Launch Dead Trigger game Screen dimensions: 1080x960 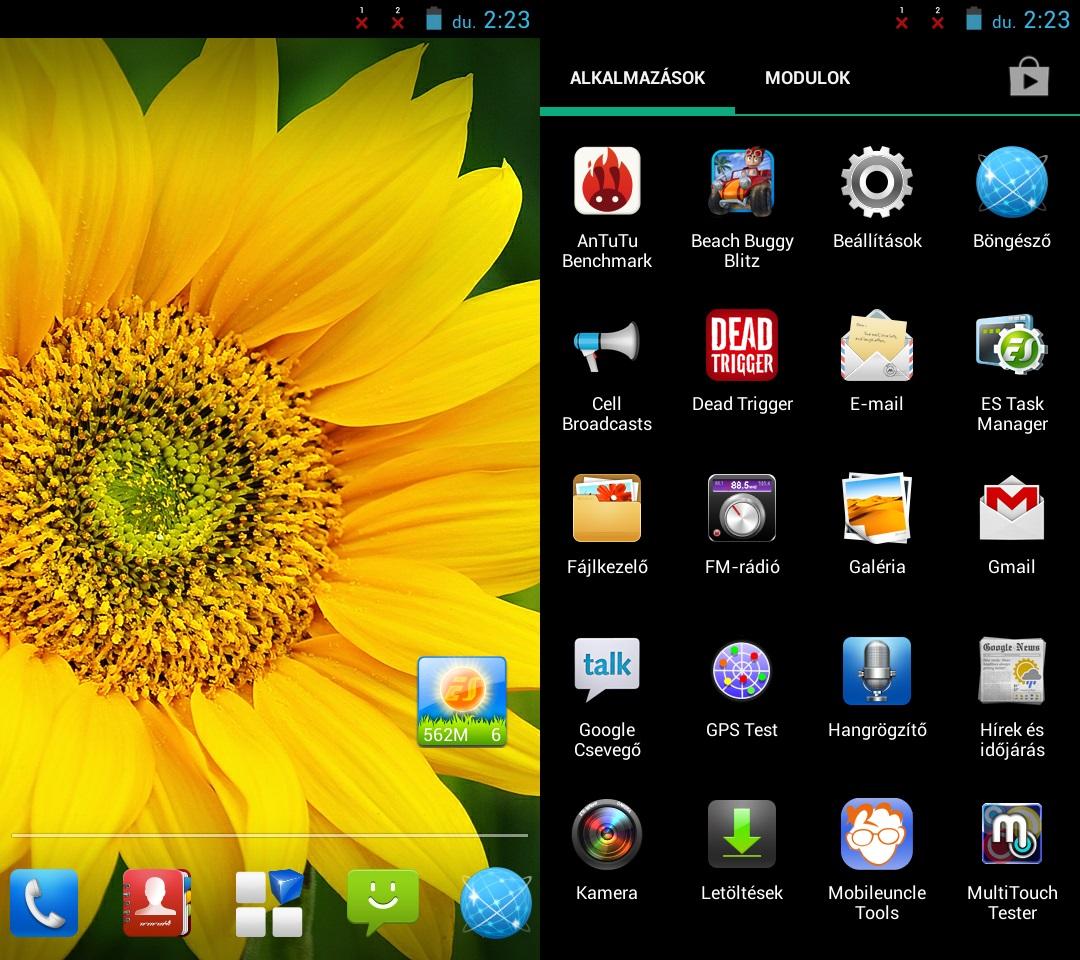742,344
